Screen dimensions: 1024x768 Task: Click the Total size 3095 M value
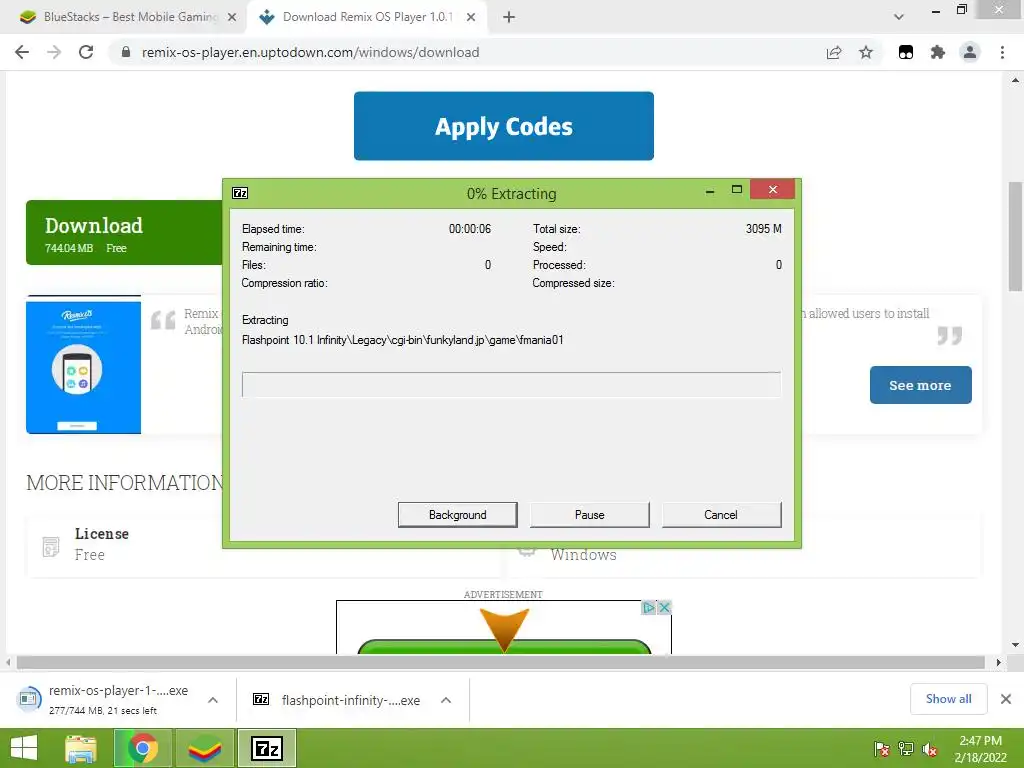763,229
